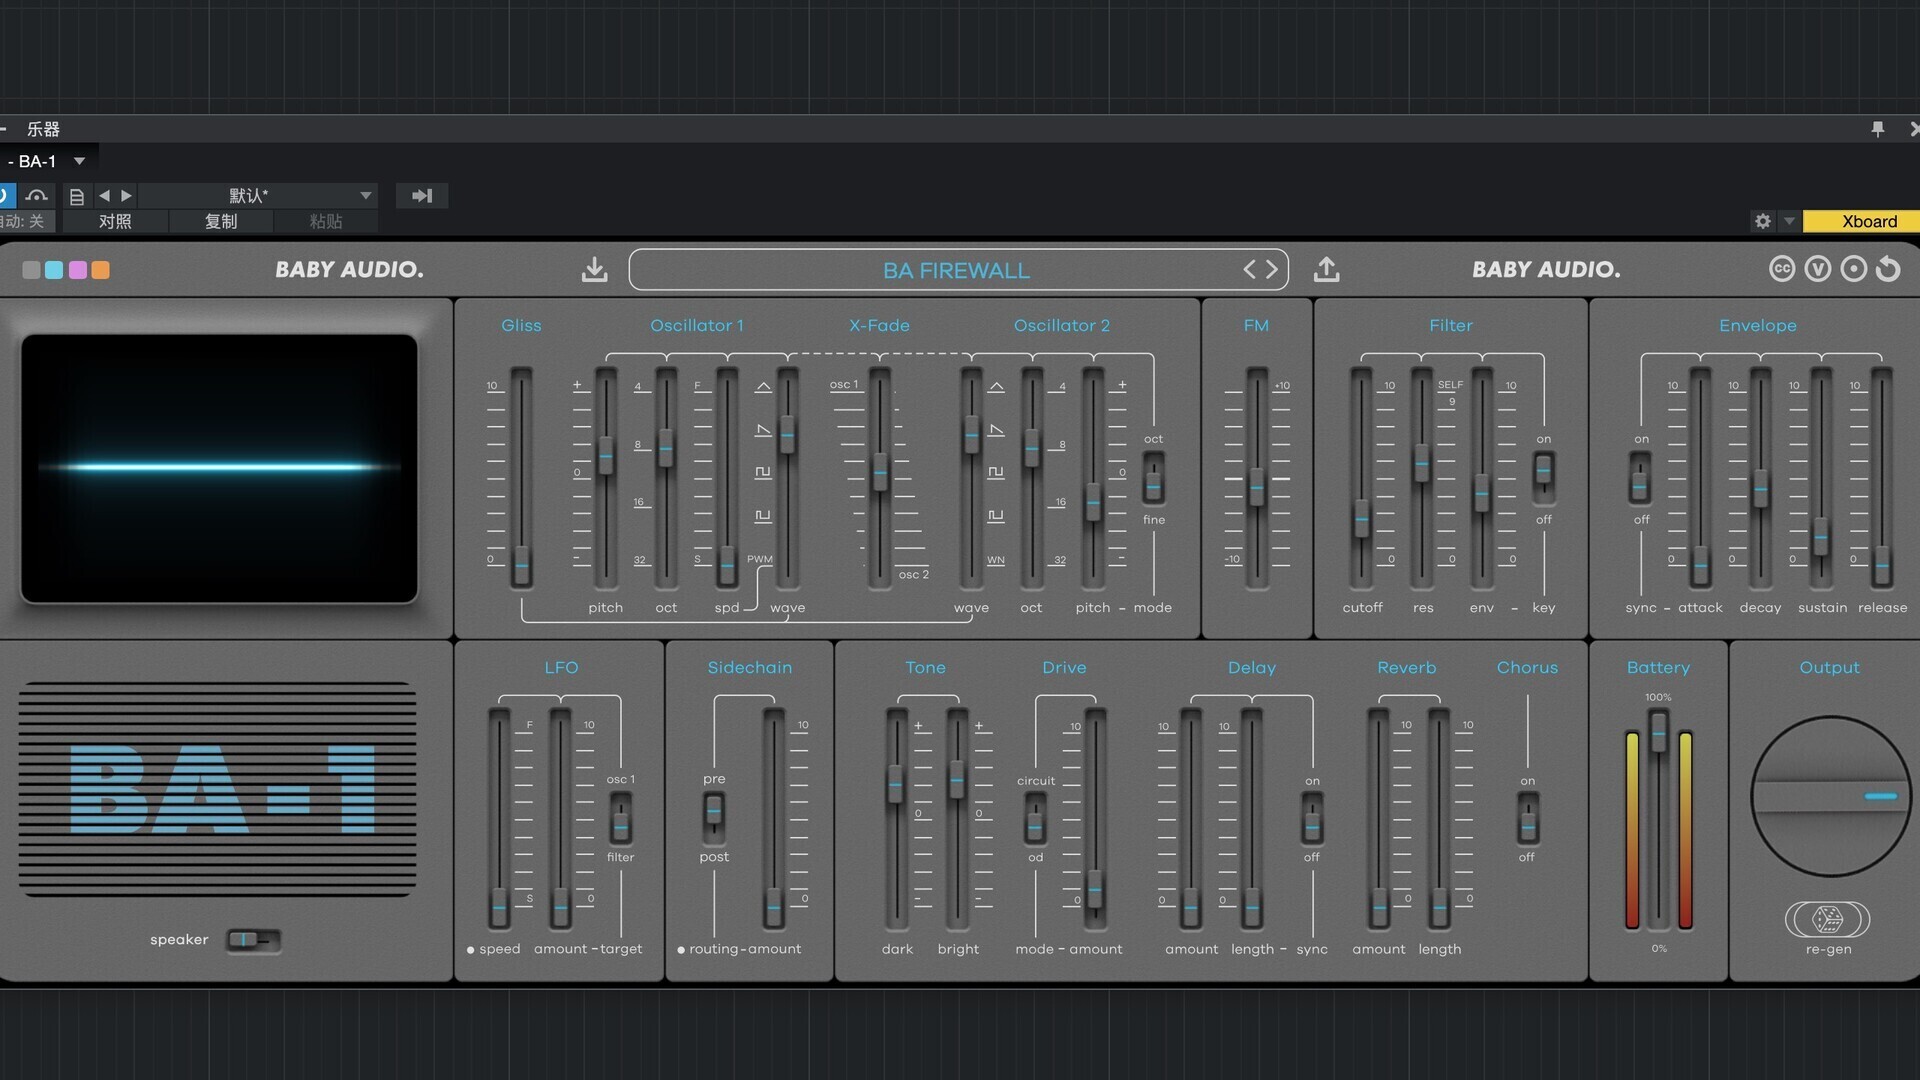Click the arrow-to-bar routing icon

[x=422, y=196]
